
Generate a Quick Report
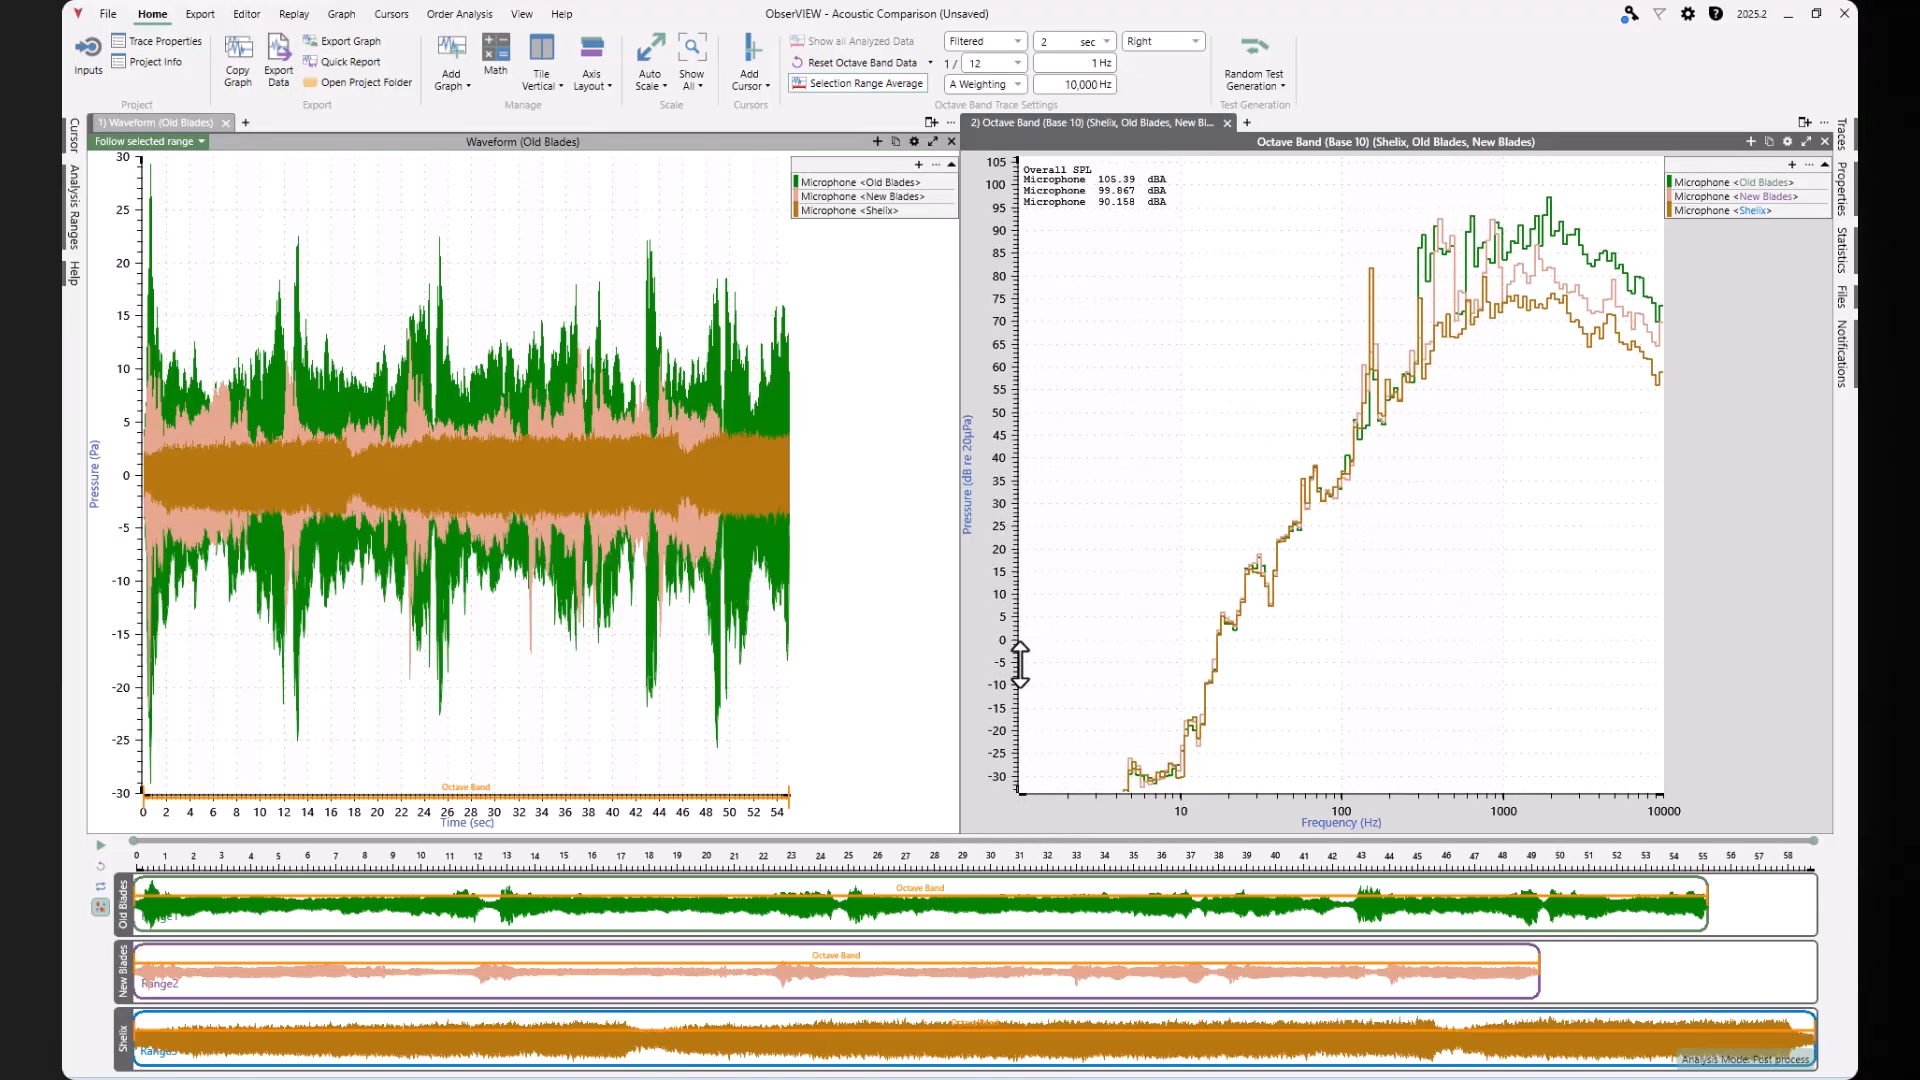342,62
